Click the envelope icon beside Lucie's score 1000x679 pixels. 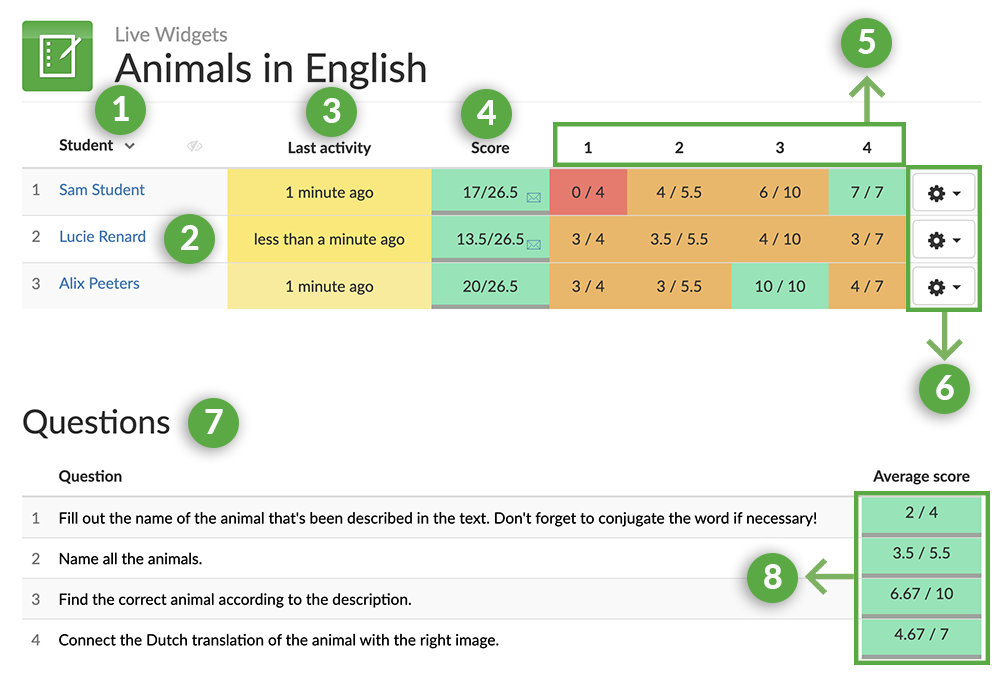pos(534,245)
